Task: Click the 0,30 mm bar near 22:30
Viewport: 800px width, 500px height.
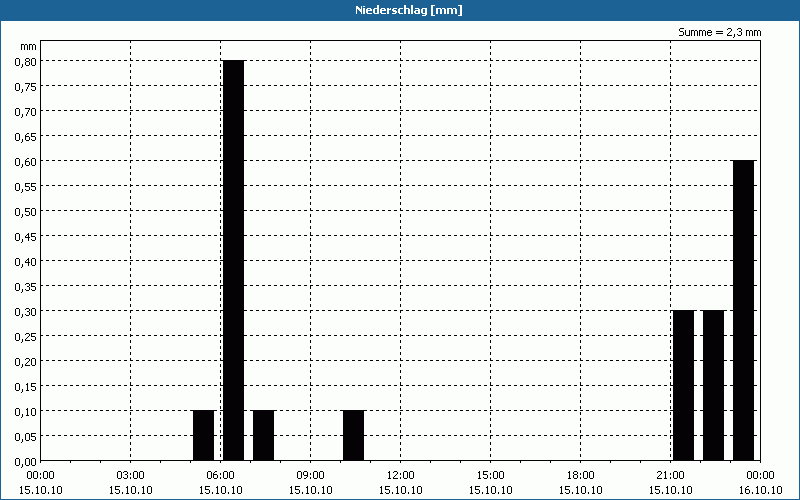Action: (713, 385)
